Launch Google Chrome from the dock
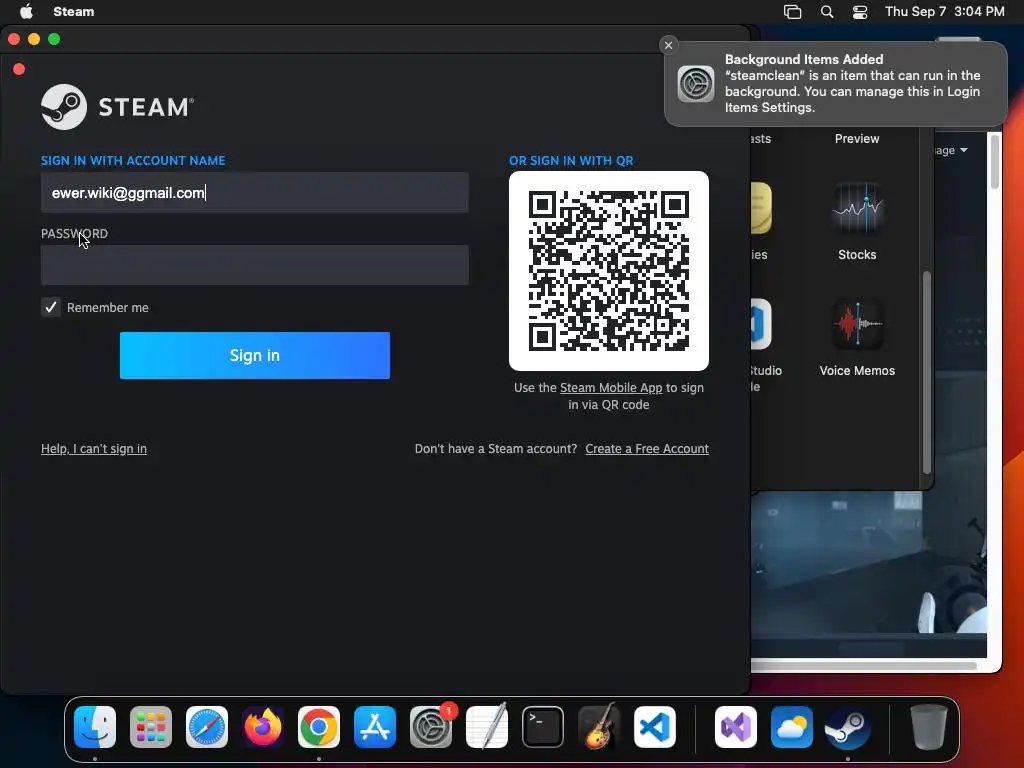Screen dimensions: 1024x768 click(x=319, y=727)
